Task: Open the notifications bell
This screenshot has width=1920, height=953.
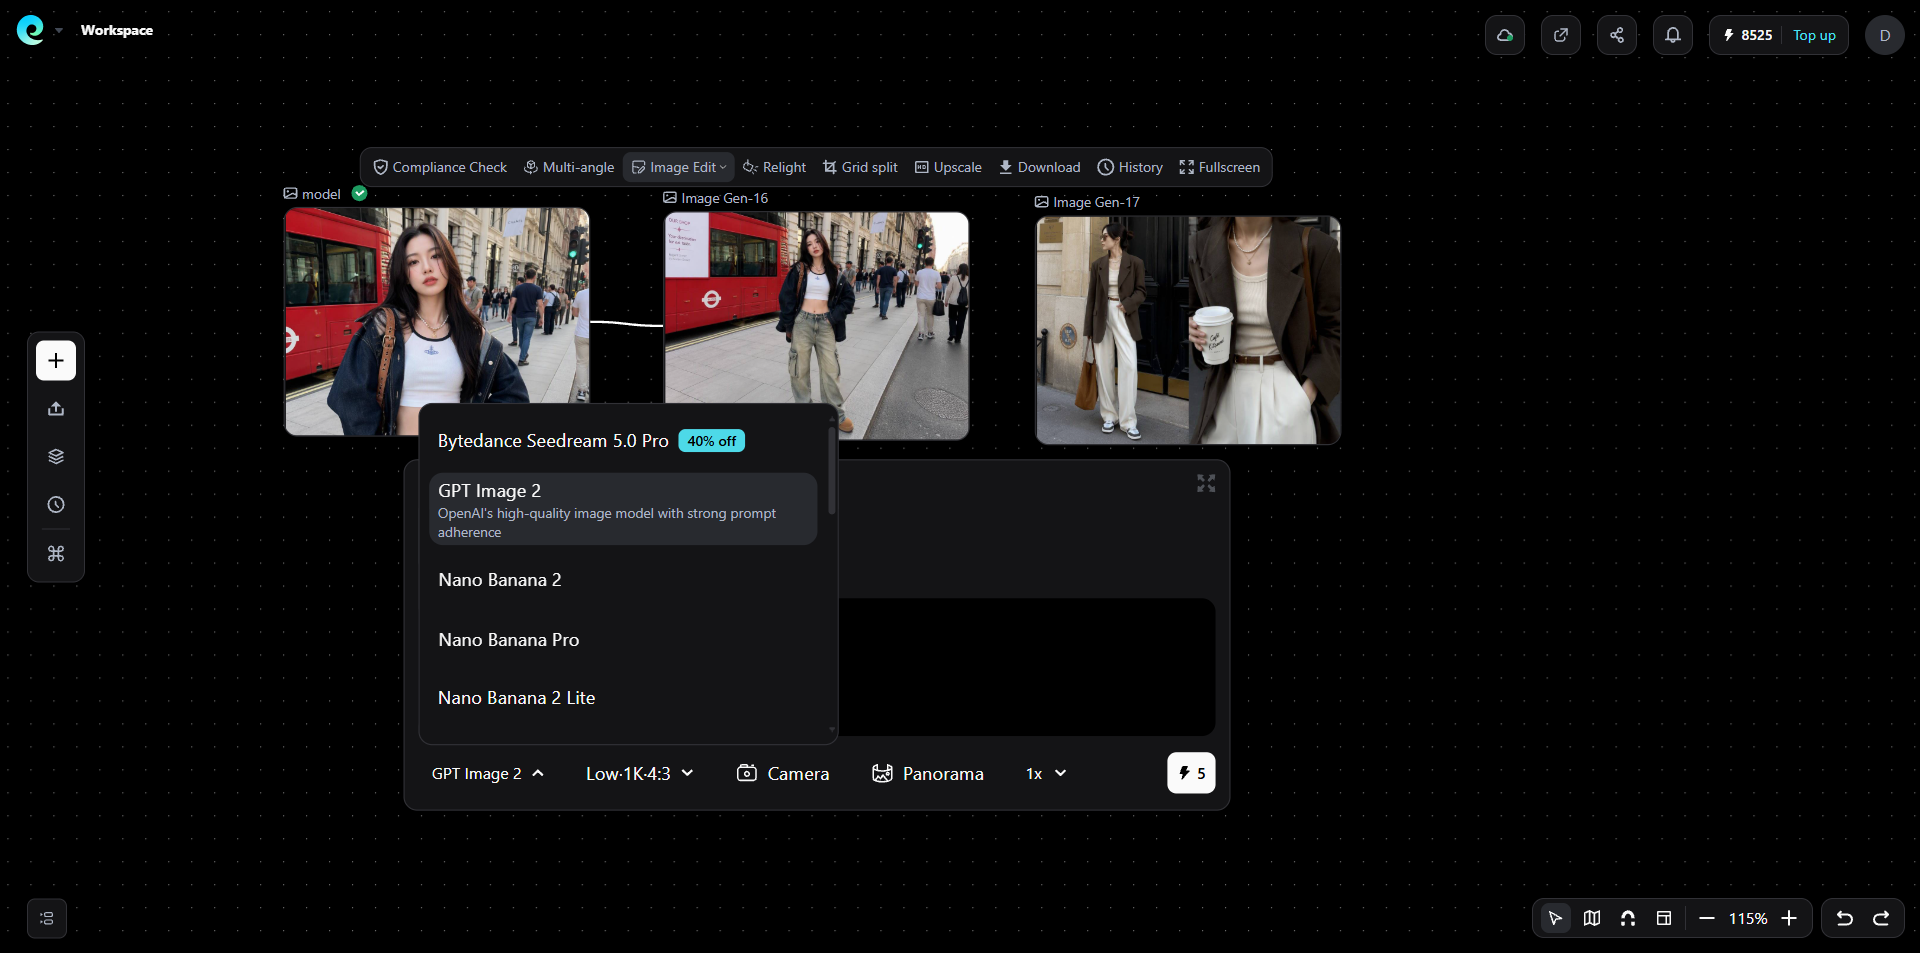Action: [x=1673, y=35]
